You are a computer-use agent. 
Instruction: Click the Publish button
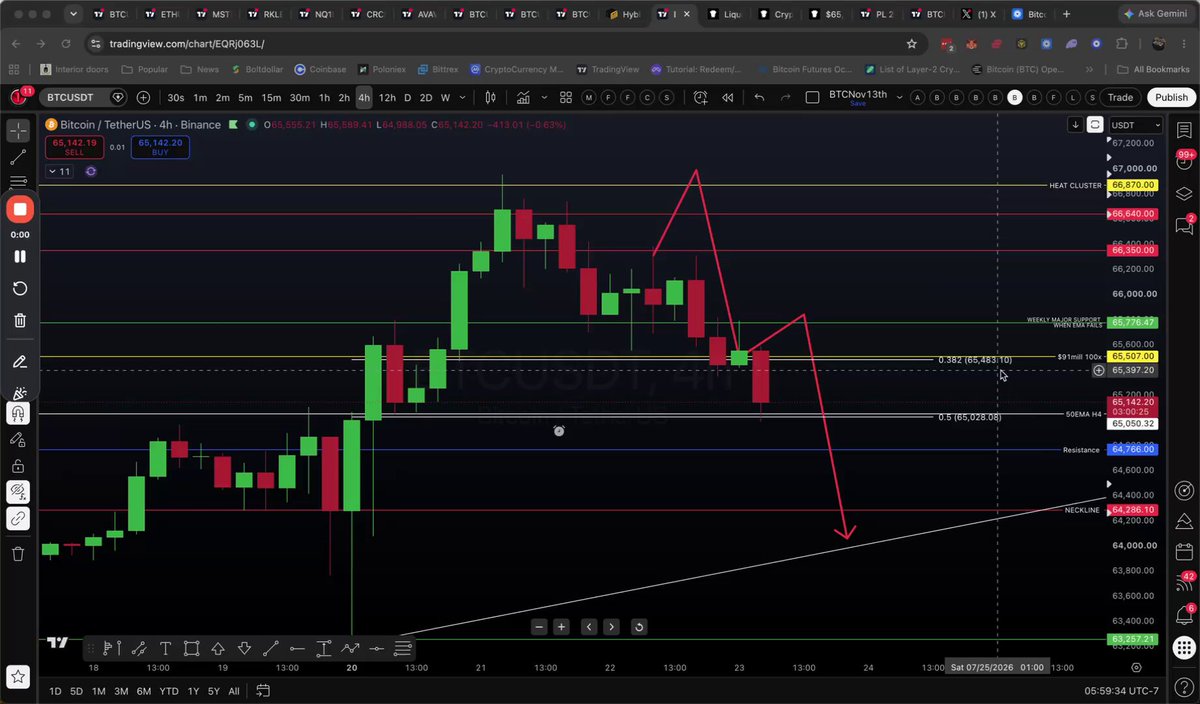pos(1171,97)
